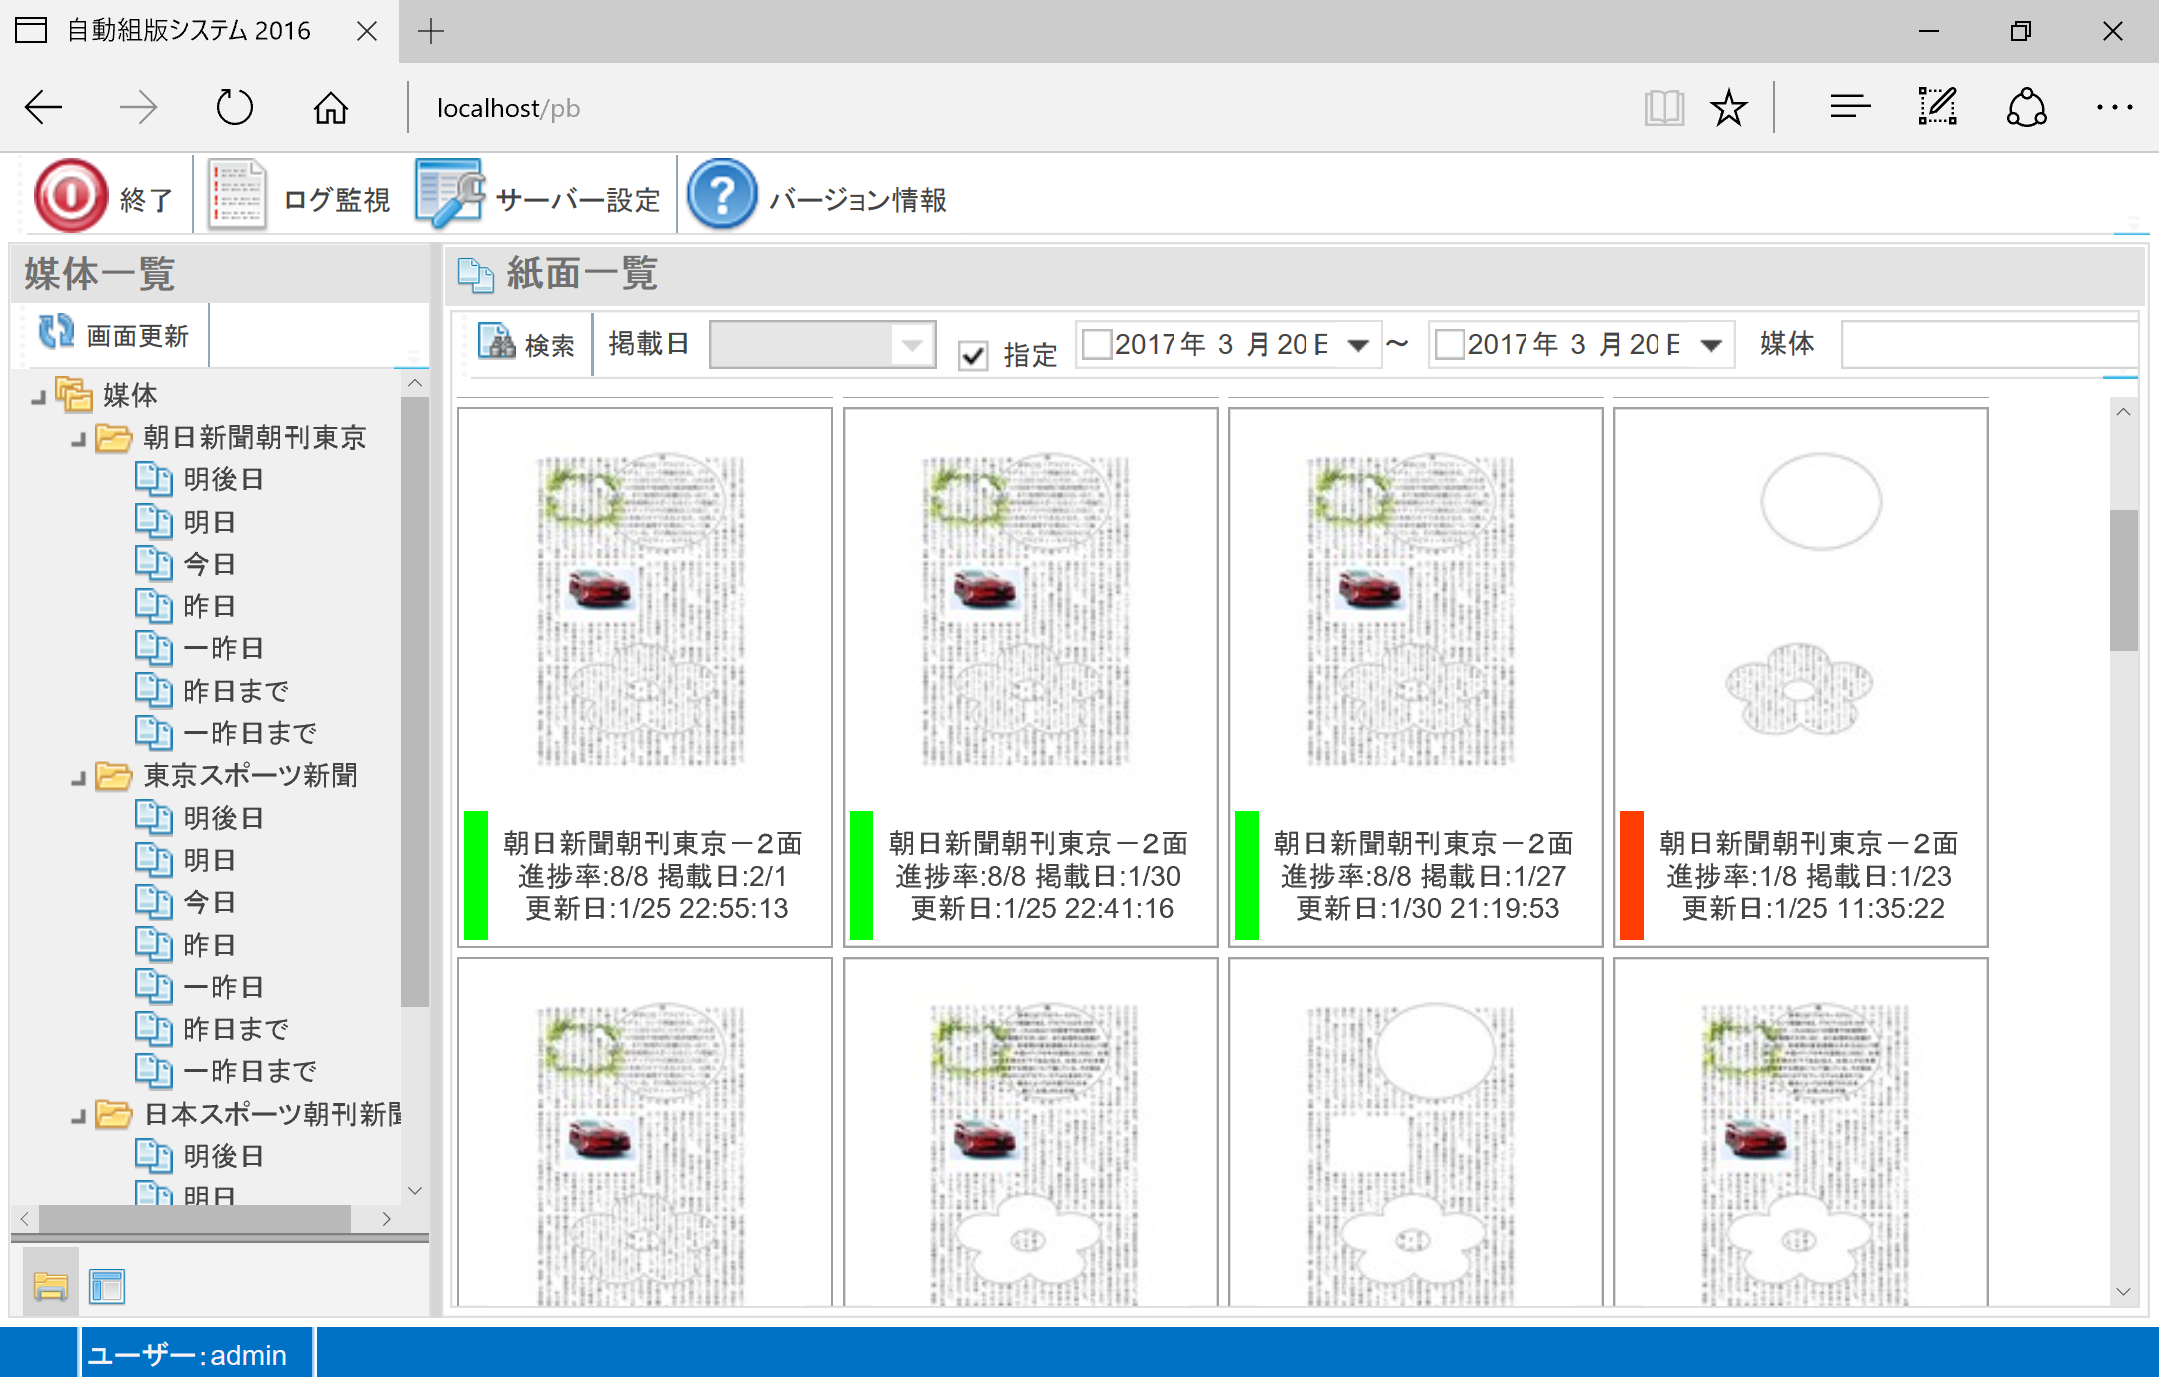Click window layout icon at bottom of media panel
The image size is (2159, 1377).
coord(107,1285)
